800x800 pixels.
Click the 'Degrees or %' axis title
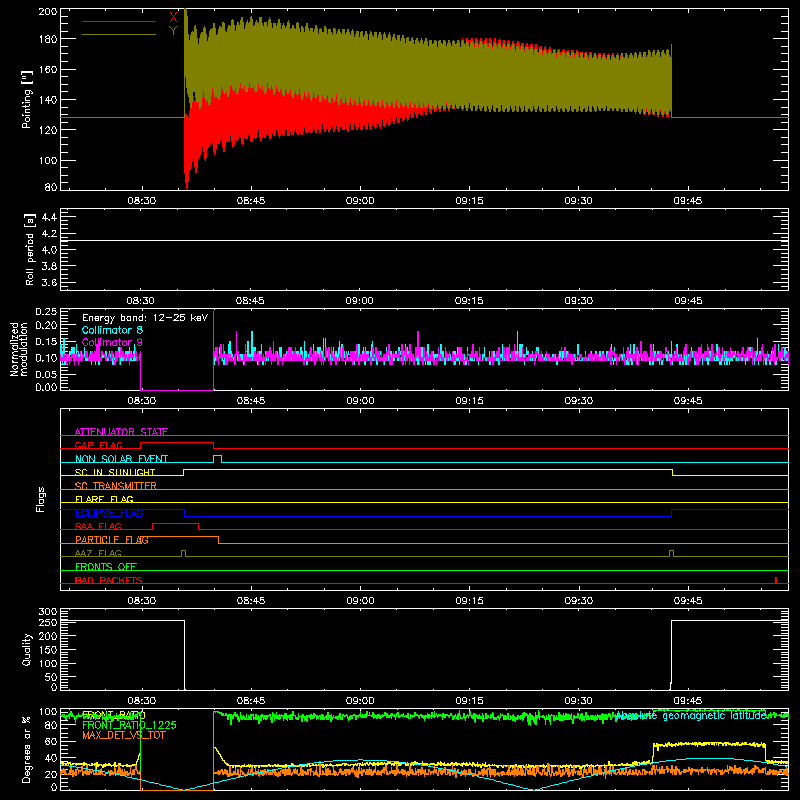point(27,749)
